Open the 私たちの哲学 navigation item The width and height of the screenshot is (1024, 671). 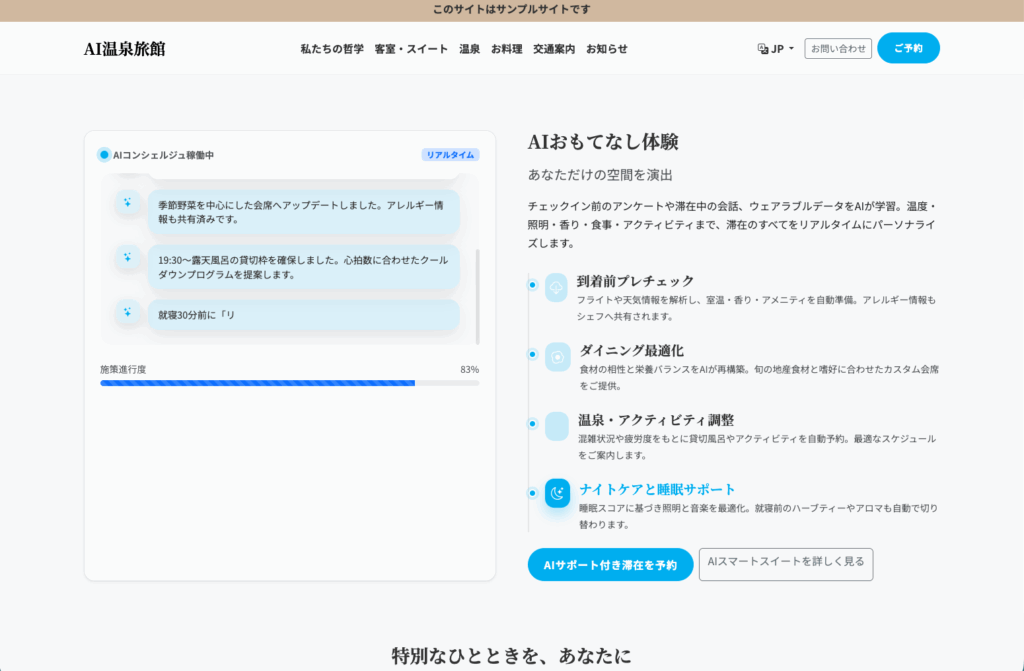[332, 48]
